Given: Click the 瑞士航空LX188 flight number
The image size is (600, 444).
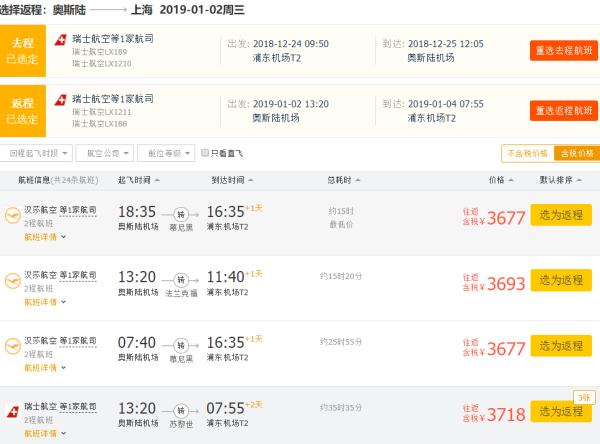Looking at the screenshot, I should click(99, 124).
